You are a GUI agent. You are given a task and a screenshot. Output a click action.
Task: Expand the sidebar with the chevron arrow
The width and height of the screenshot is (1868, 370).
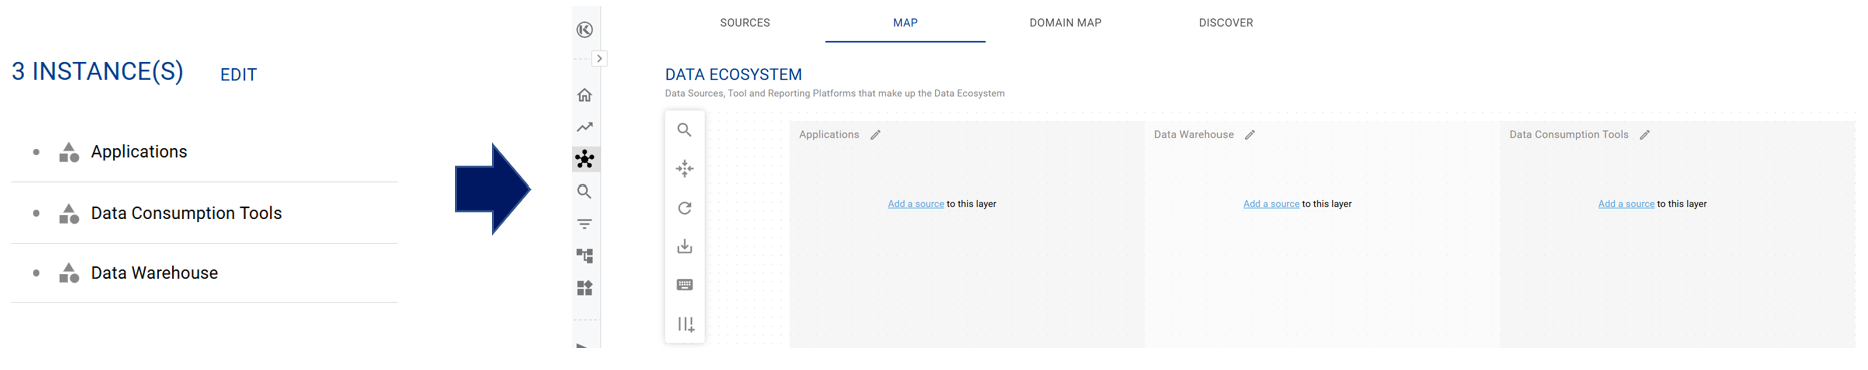[600, 59]
